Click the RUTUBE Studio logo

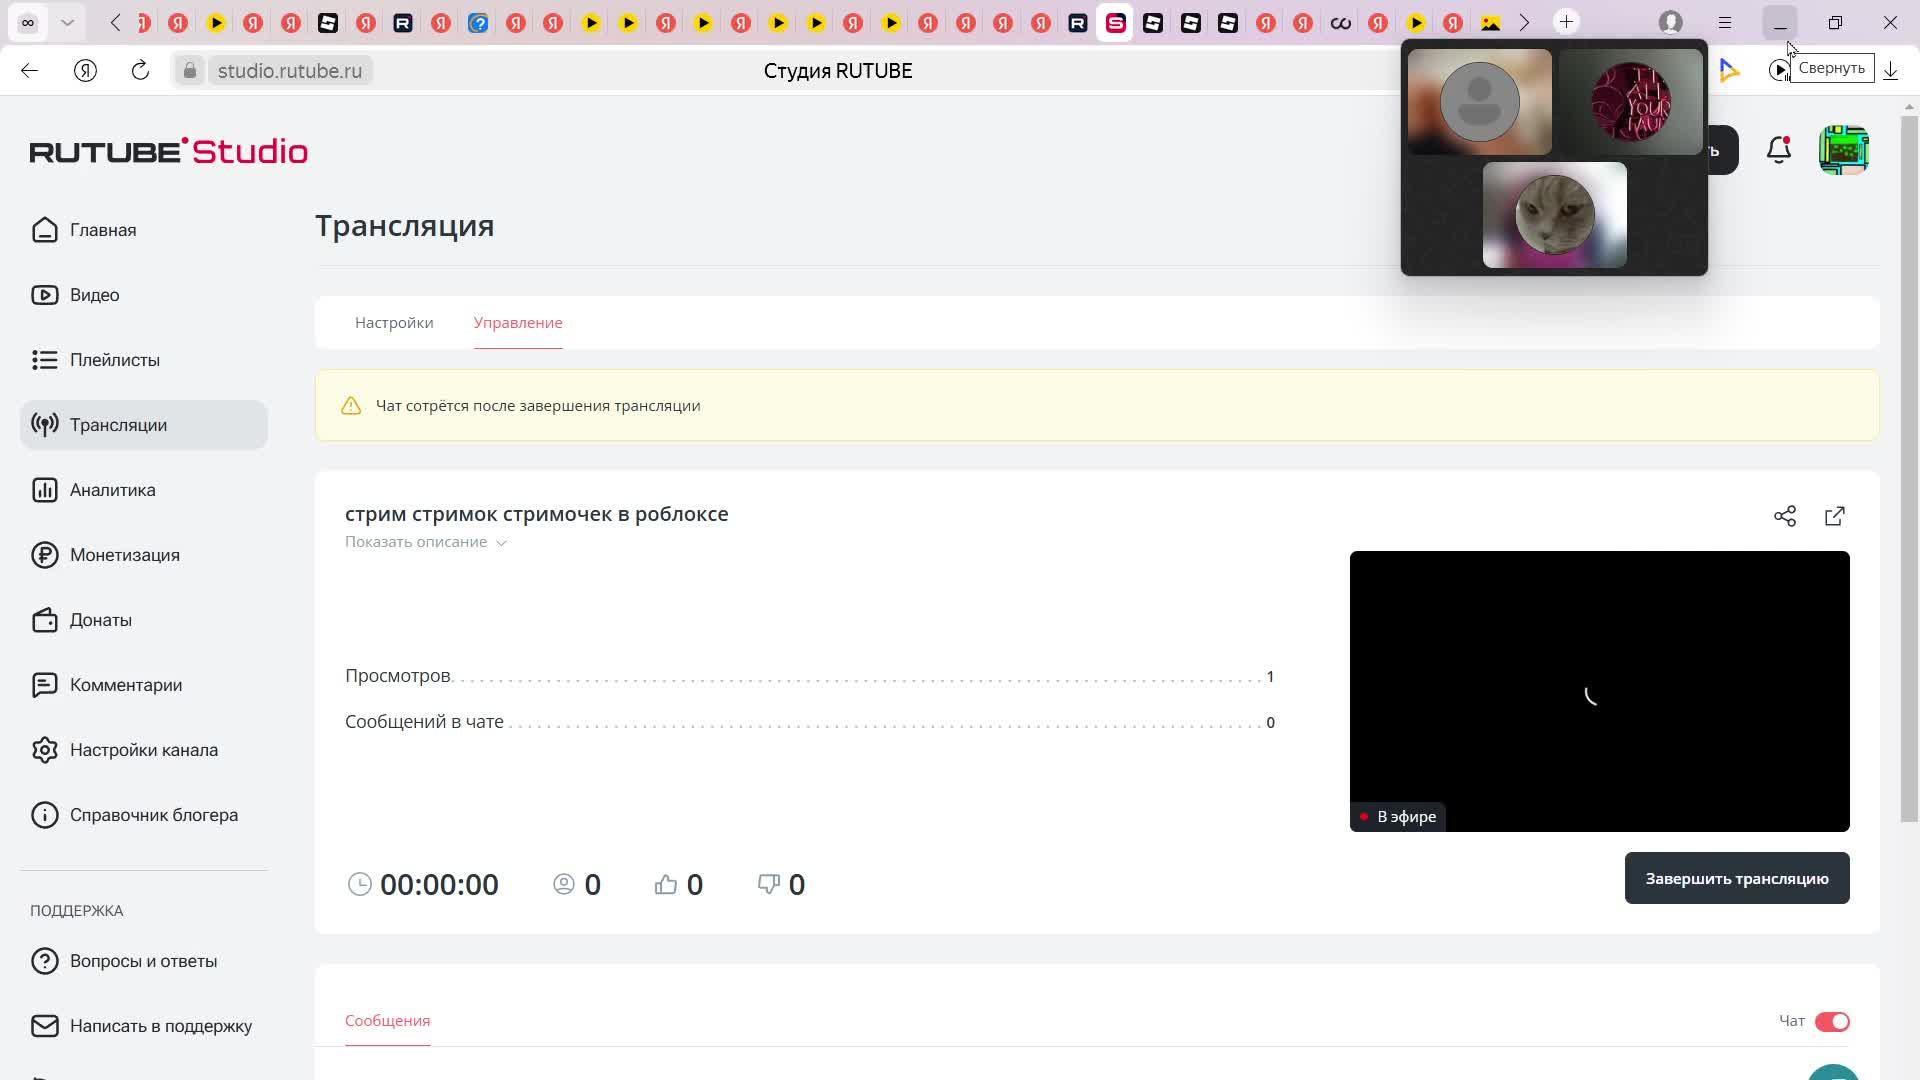tap(168, 151)
